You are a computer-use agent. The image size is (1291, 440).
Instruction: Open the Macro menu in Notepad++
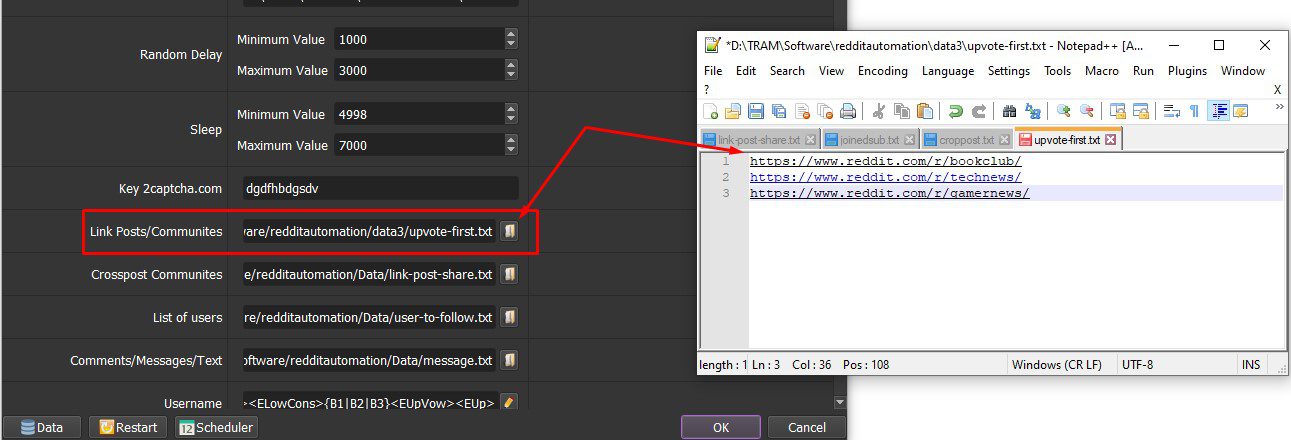point(1102,71)
